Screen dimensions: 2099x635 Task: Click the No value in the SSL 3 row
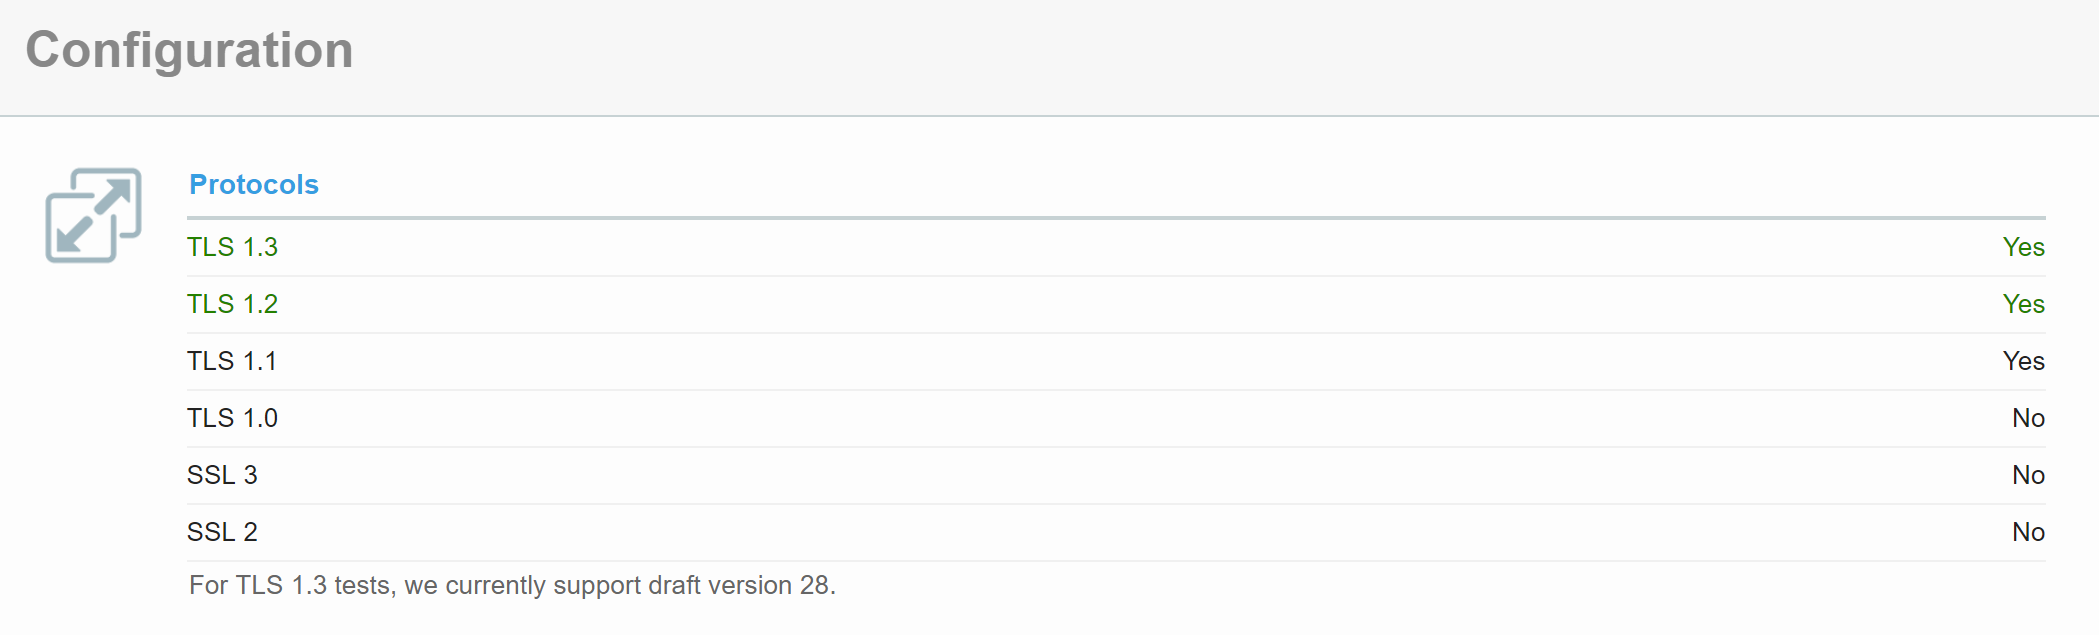point(2028,475)
